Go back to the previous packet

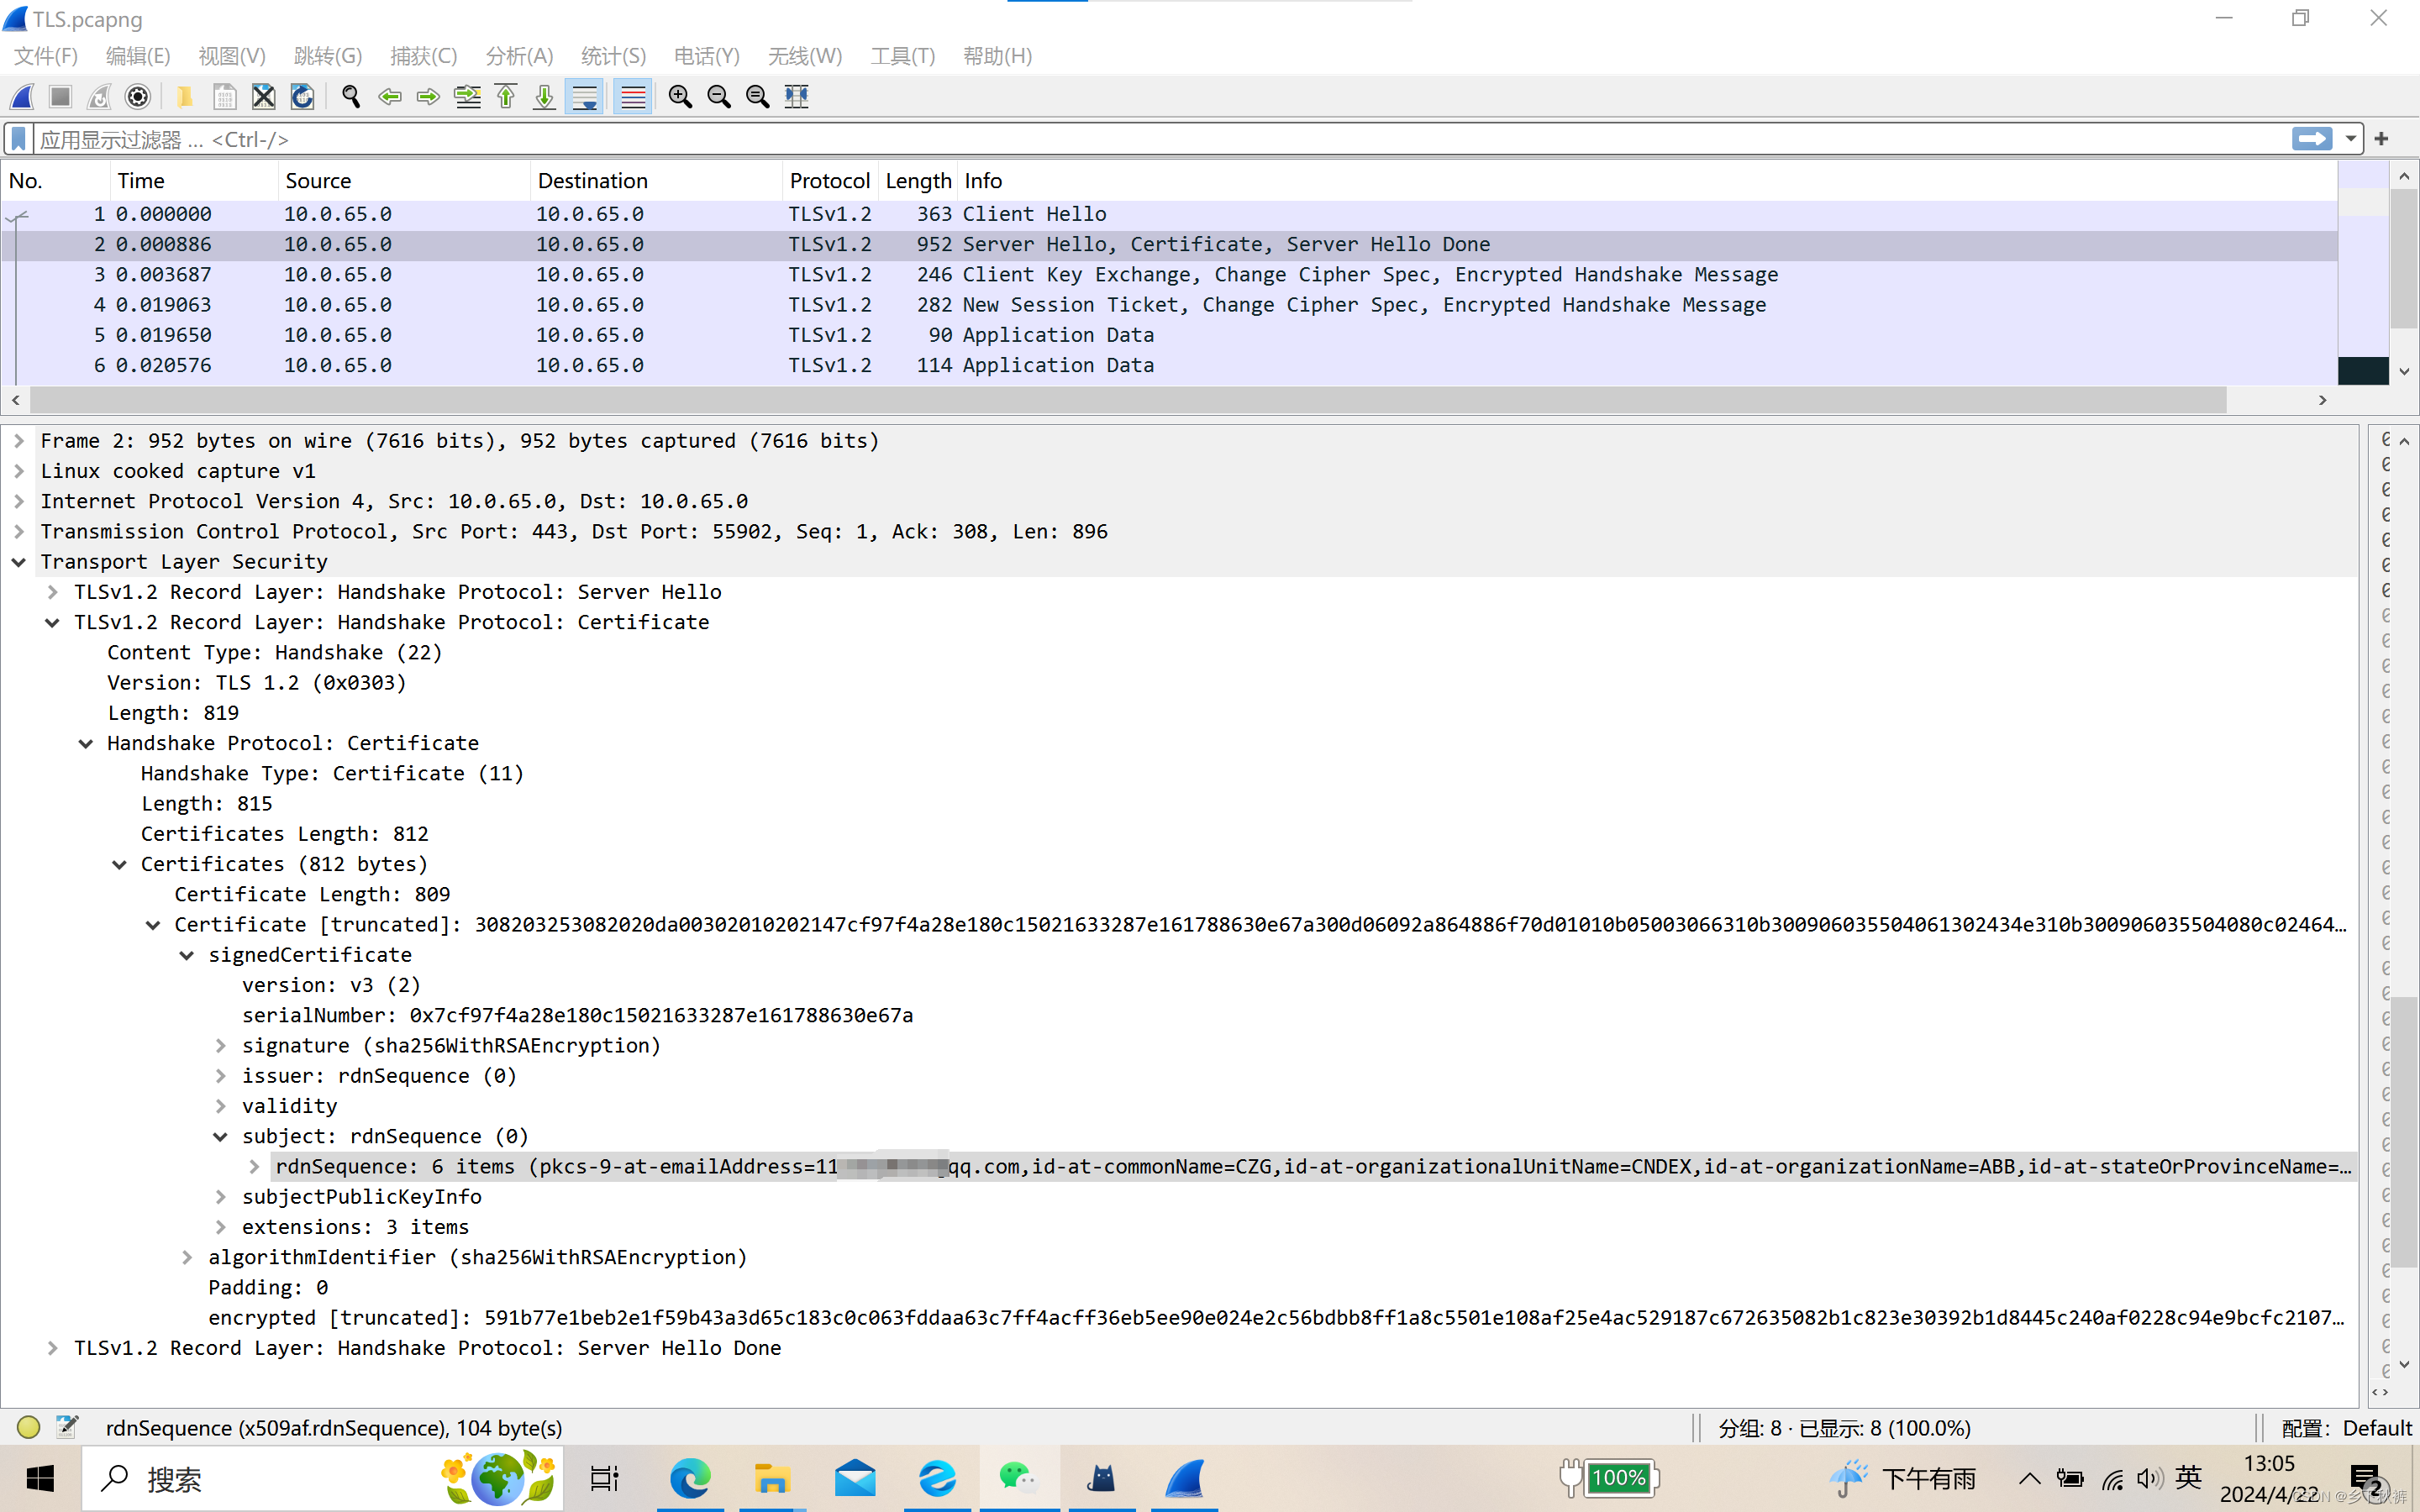click(x=390, y=97)
